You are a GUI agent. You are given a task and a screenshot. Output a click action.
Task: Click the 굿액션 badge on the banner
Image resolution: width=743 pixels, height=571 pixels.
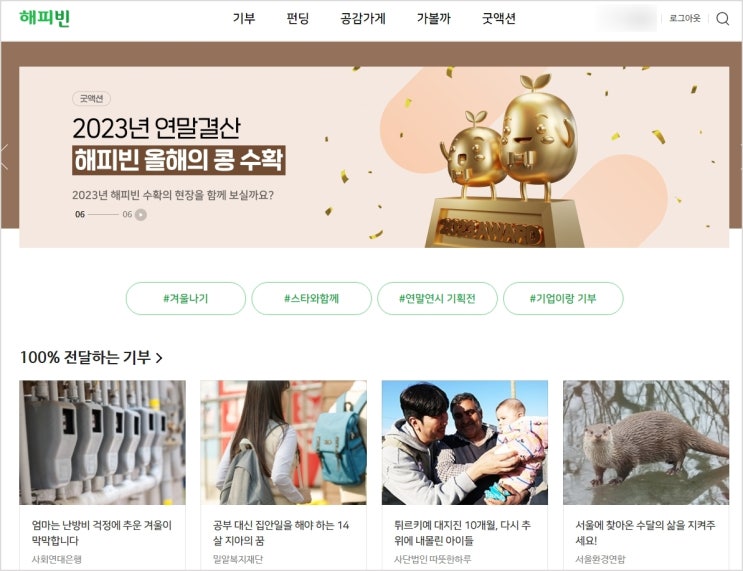pos(91,99)
